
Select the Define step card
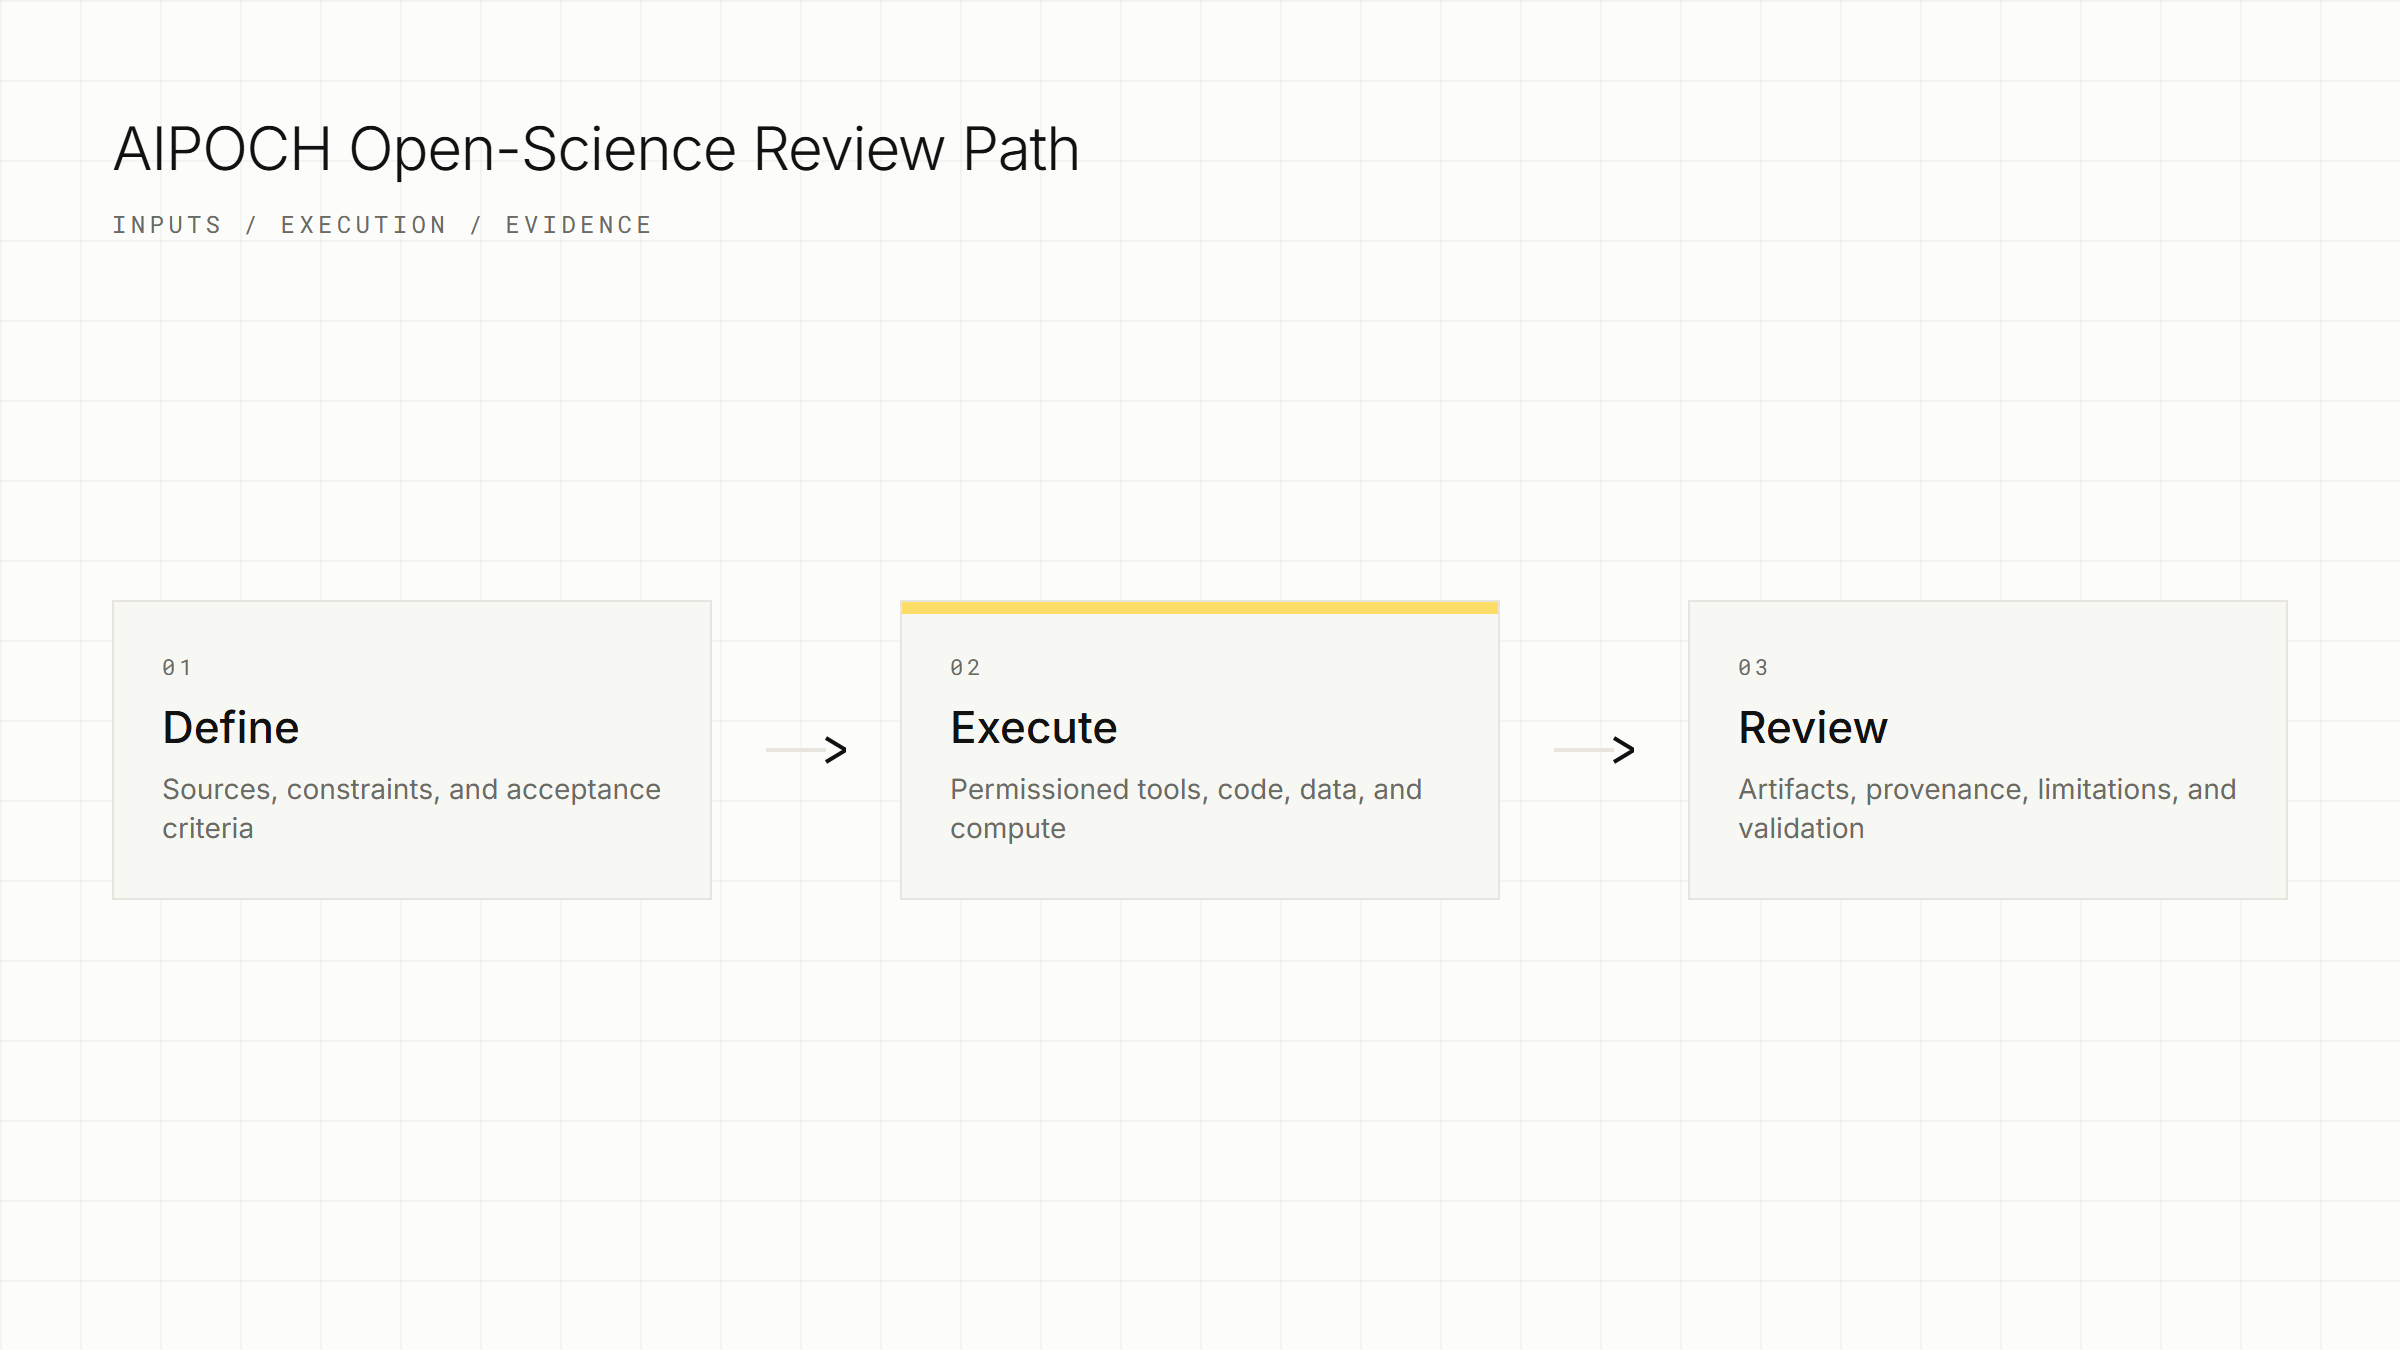tap(412, 750)
